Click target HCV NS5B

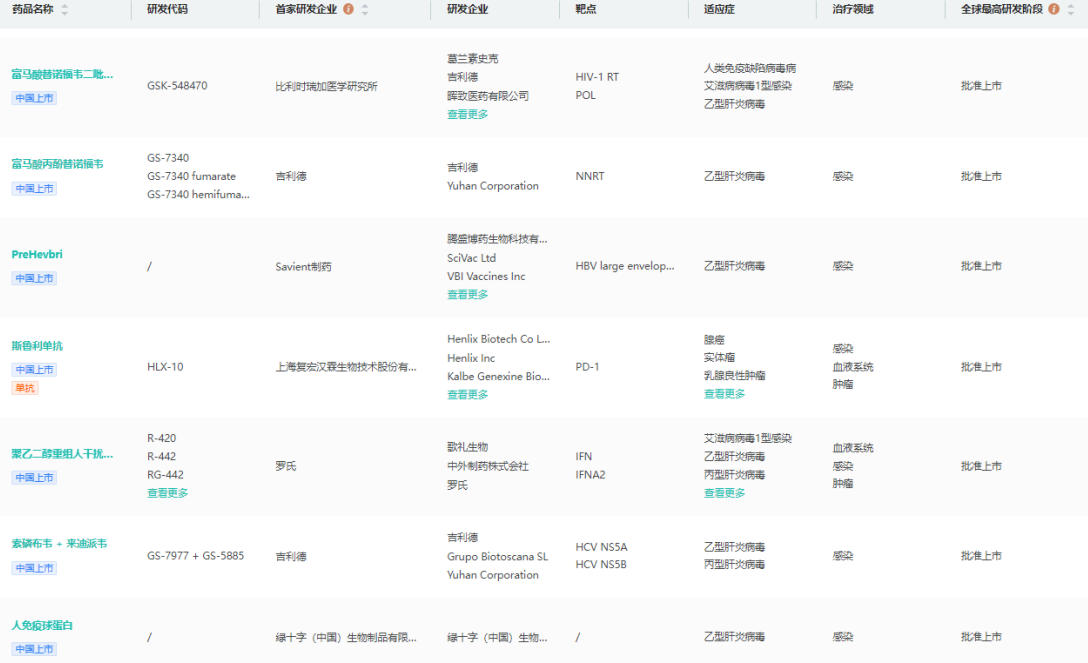click(x=601, y=565)
